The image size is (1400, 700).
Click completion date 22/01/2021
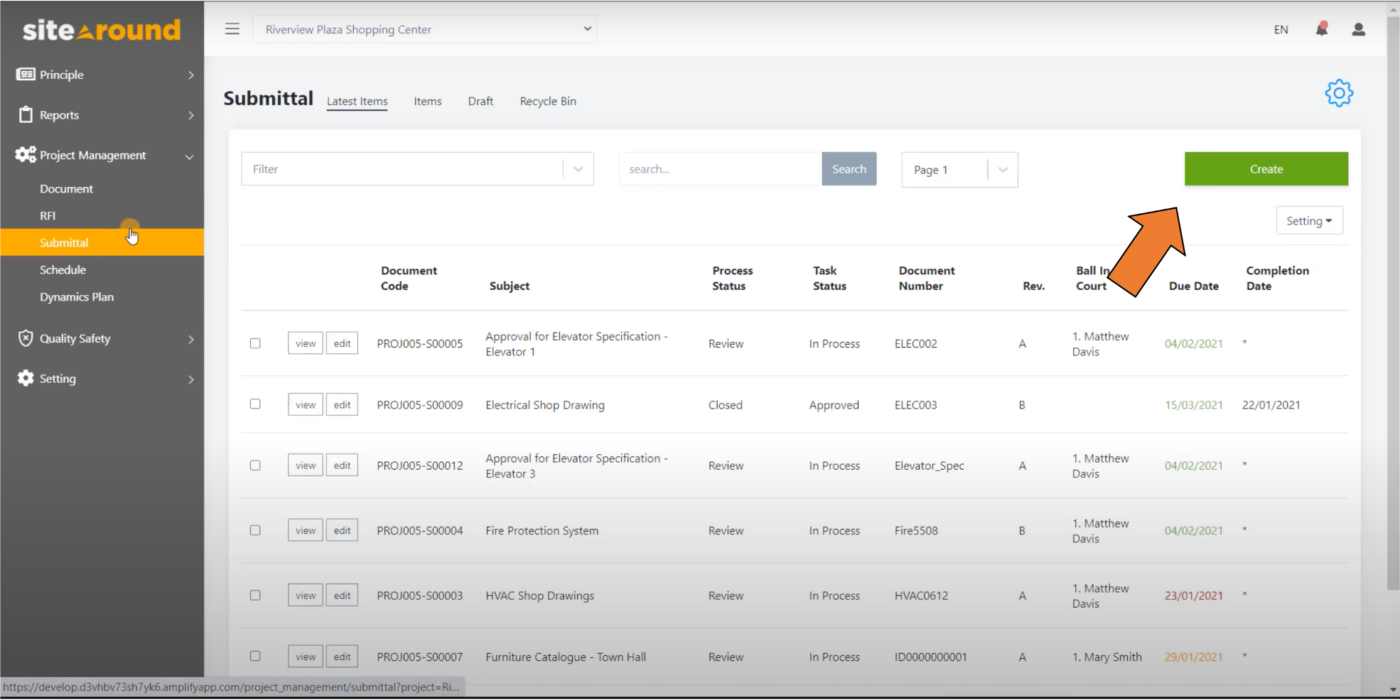(1271, 405)
